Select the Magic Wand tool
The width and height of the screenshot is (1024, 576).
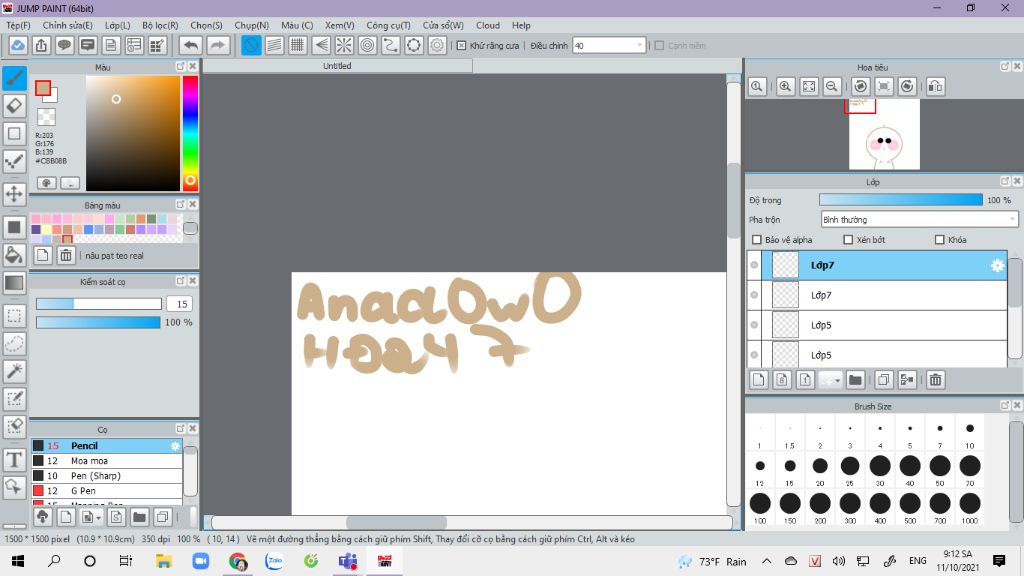(14, 371)
